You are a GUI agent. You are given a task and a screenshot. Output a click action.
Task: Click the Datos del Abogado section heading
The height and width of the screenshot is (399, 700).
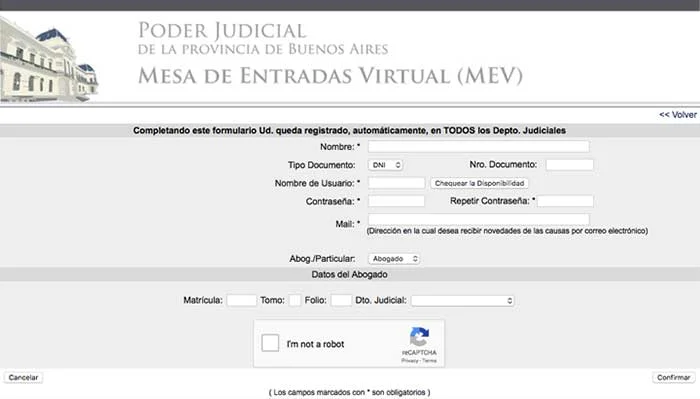(349, 274)
